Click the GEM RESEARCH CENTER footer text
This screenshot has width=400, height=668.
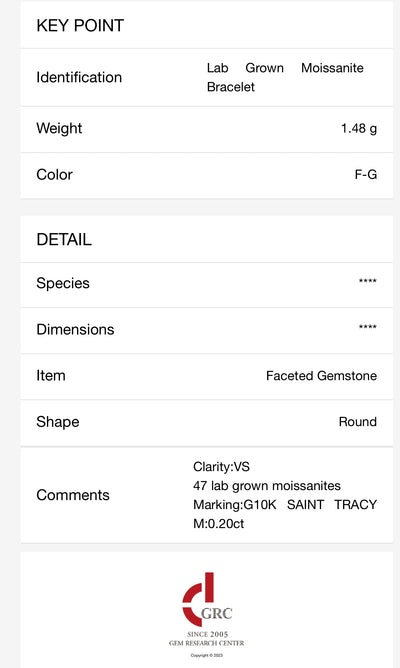click(x=207, y=643)
